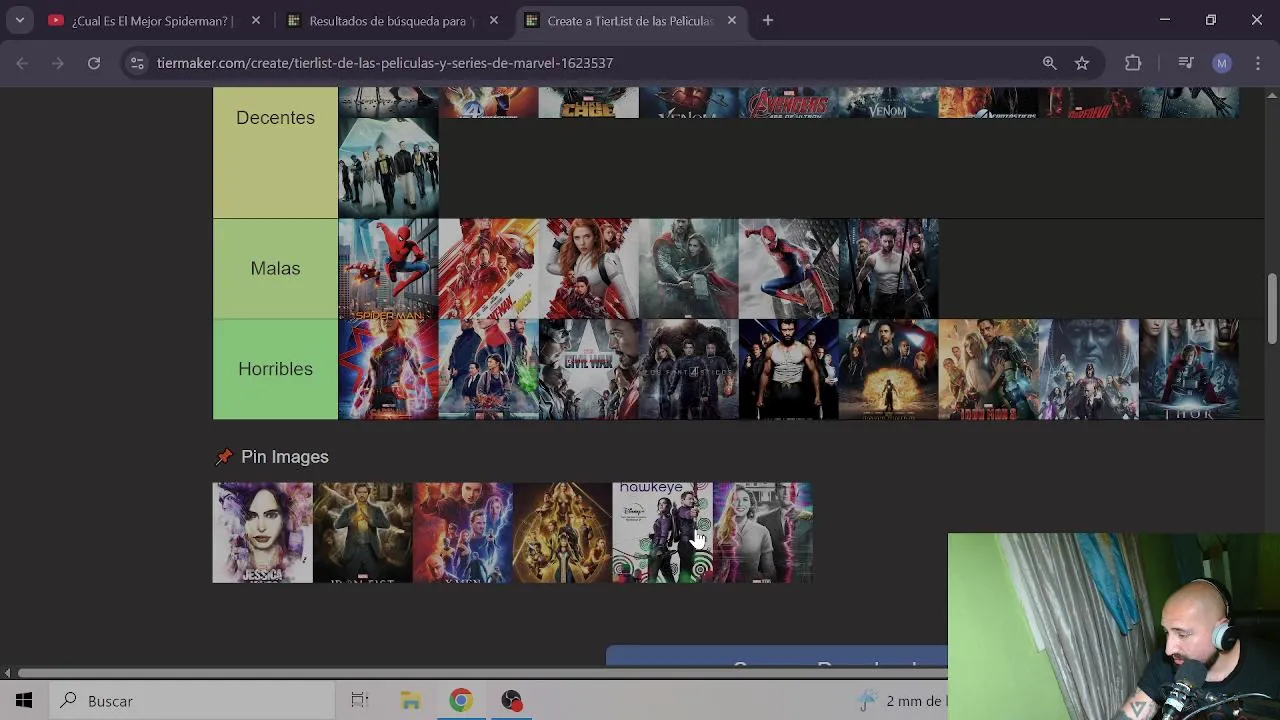This screenshot has height=720, width=1280.
Task: Open Task View in the taskbar
Action: tap(360, 701)
